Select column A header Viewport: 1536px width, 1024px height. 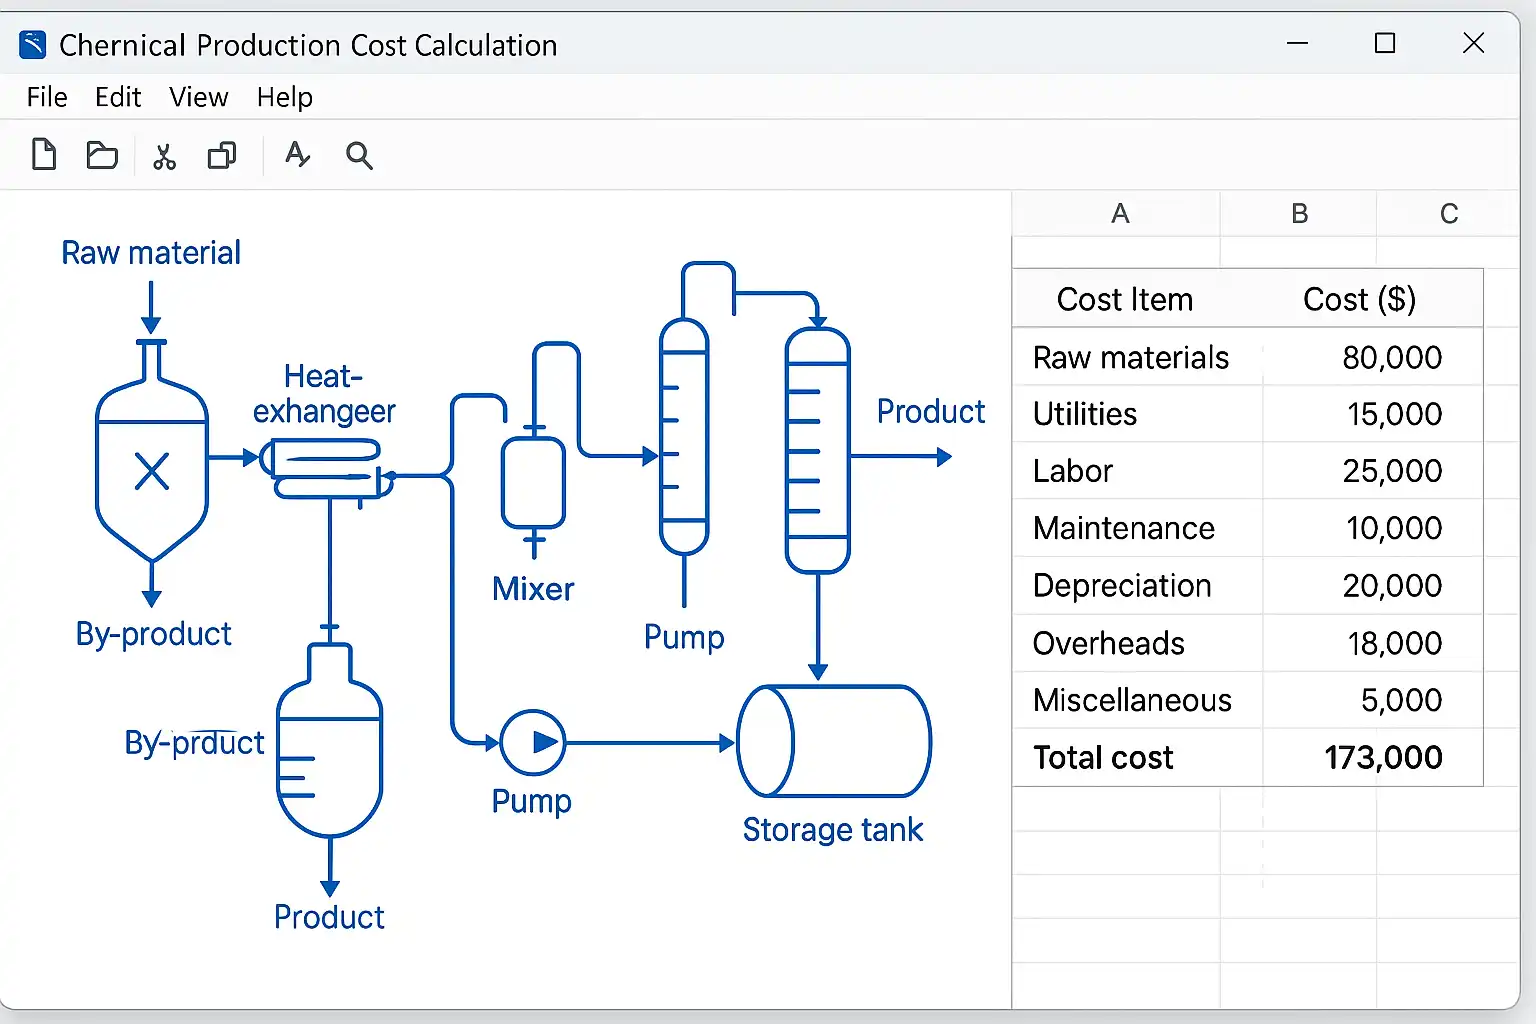pyautogui.click(x=1120, y=213)
